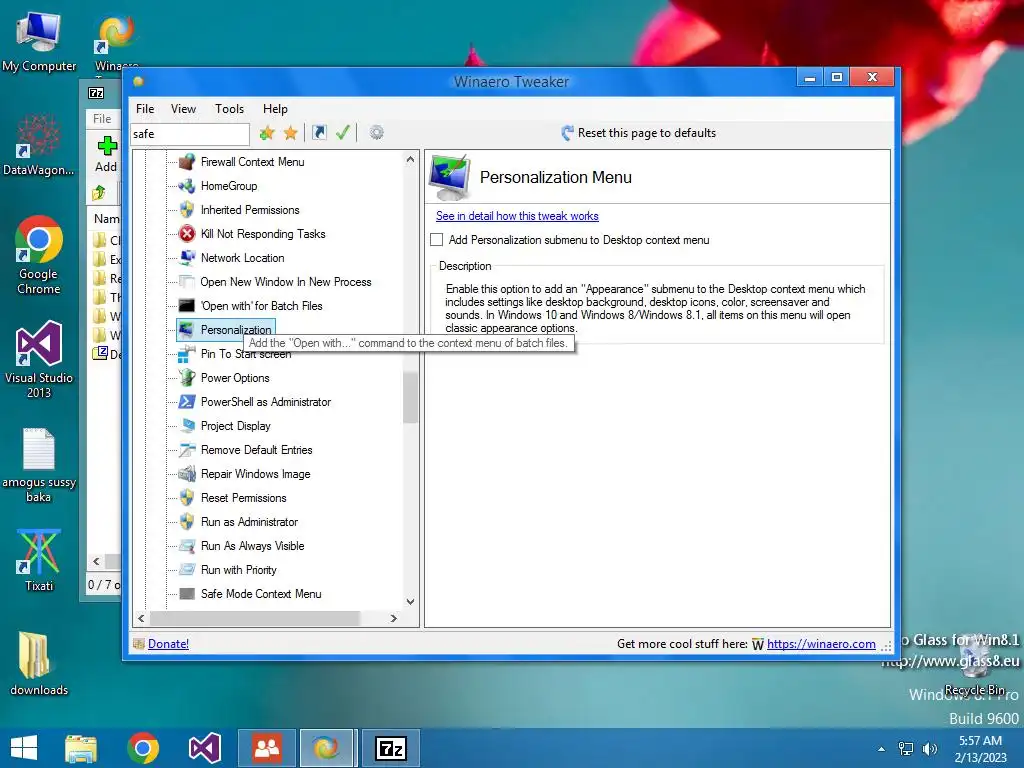
Task: Click the volume icon in system tray
Action: click(929, 748)
